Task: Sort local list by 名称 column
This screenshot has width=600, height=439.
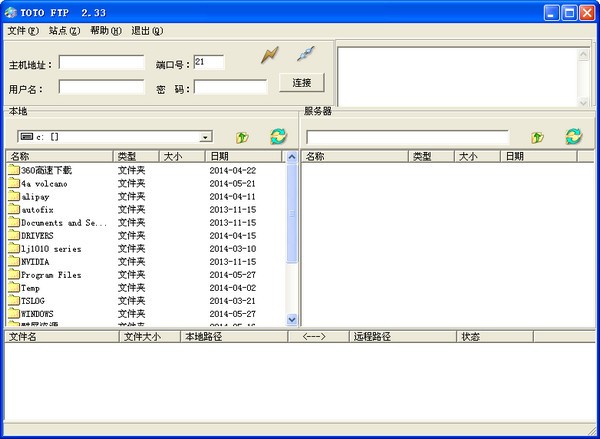Action: click(60, 156)
